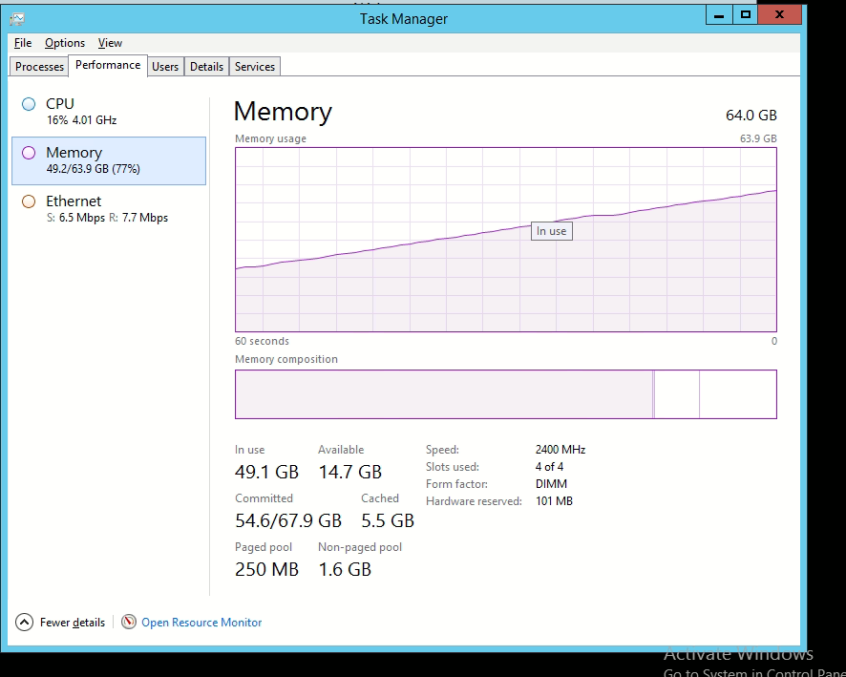This screenshot has height=677, width=846.
Task: Open the File menu
Action: tap(23, 43)
